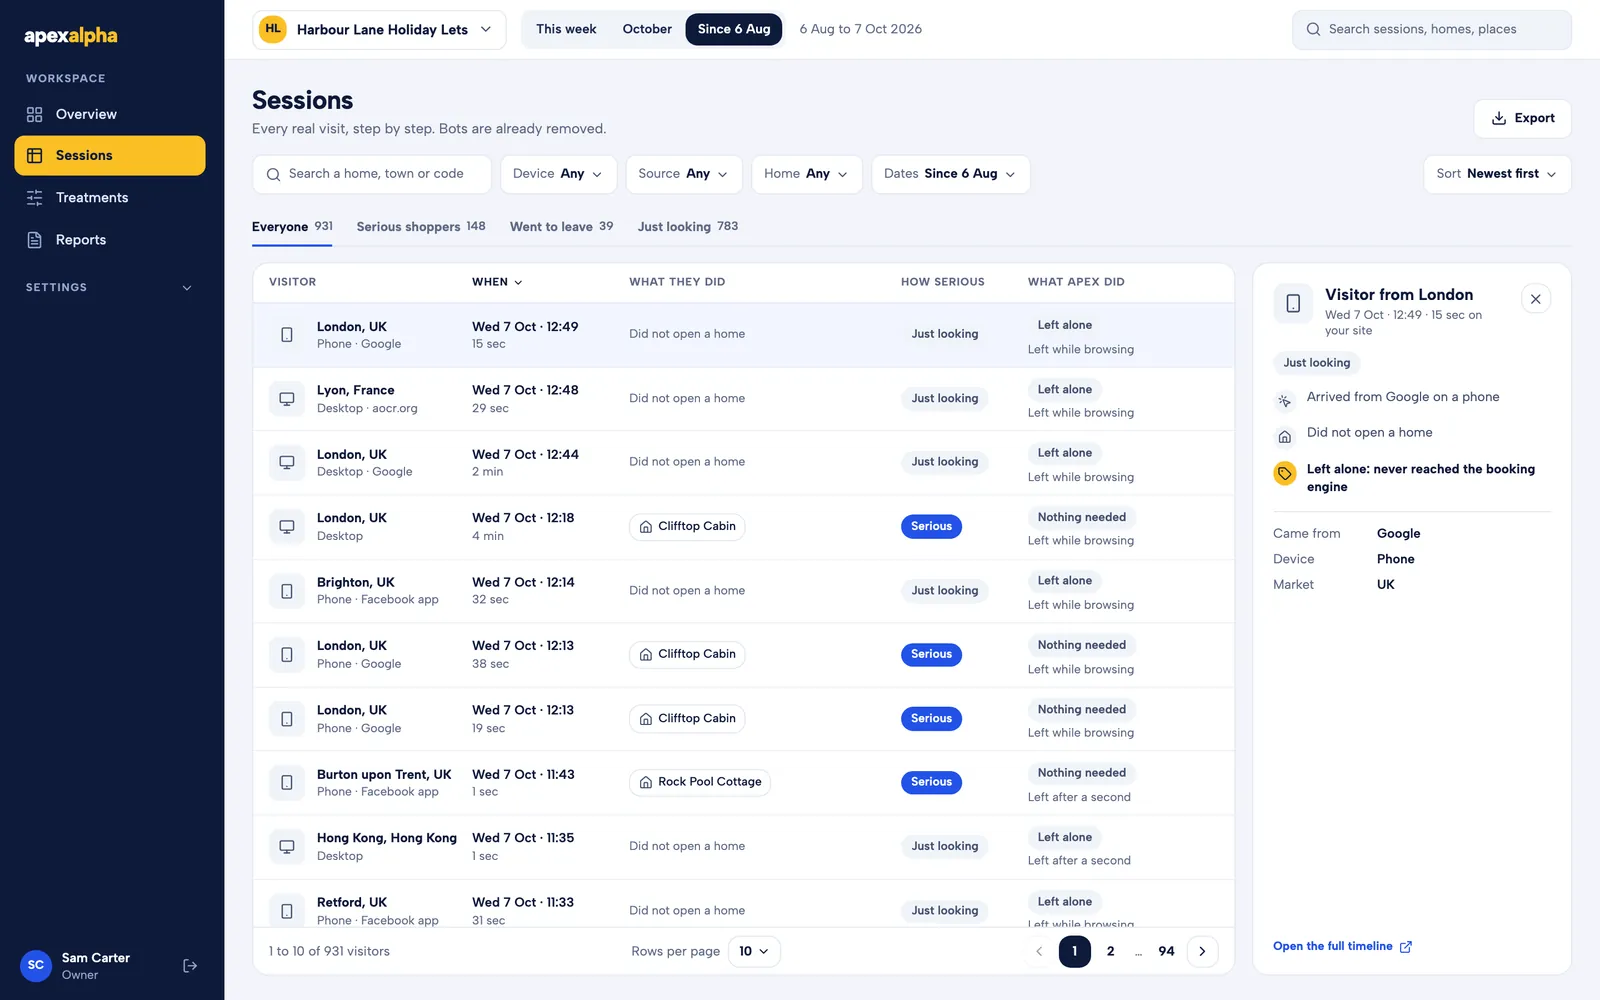This screenshot has height=1000, width=1600.
Task: Change Rows per page dropdown
Action: click(754, 951)
